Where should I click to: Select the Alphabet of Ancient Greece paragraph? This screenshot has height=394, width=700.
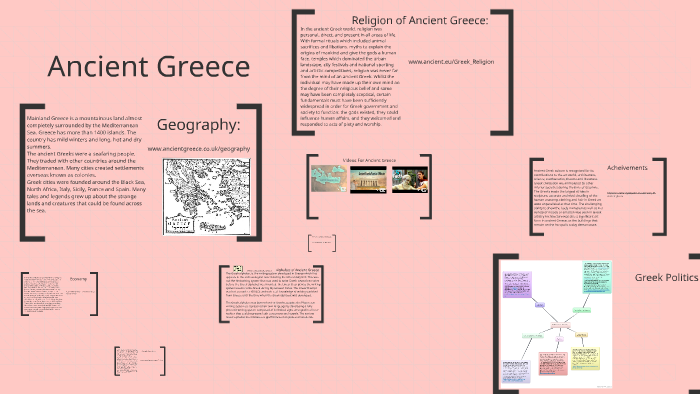point(273,295)
